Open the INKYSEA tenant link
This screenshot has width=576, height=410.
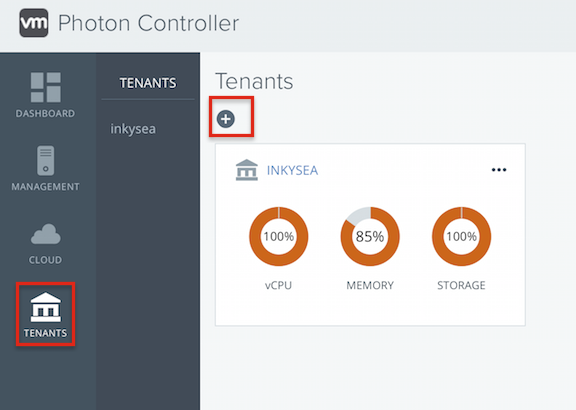(292, 170)
